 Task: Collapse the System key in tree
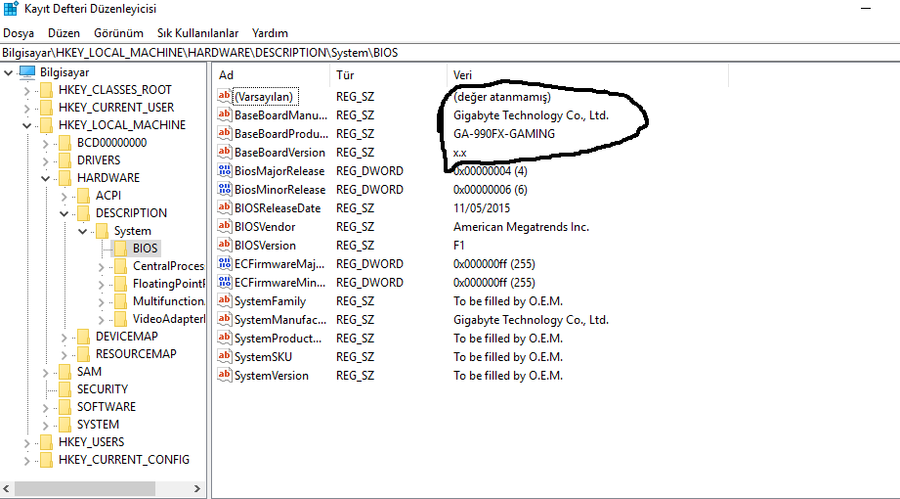point(83,231)
